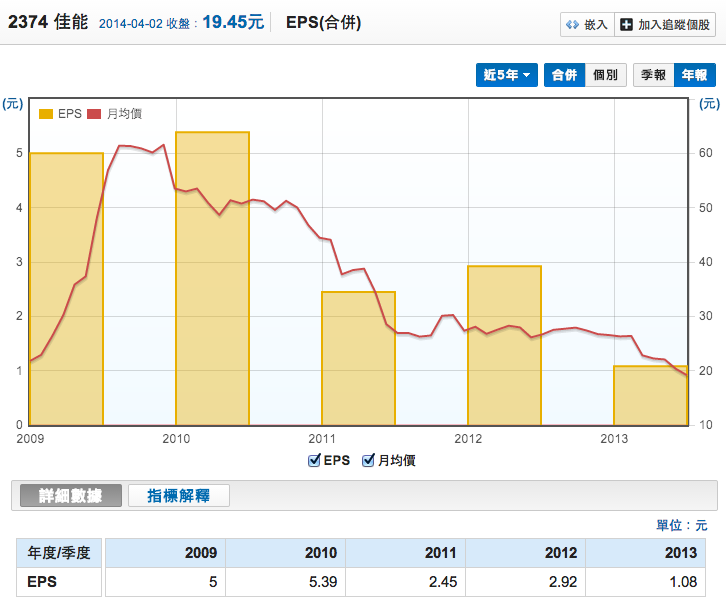The width and height of the screenshot is (726, 605).
Task: Open the 詳細數據 tab
Action: pos(66,495)
